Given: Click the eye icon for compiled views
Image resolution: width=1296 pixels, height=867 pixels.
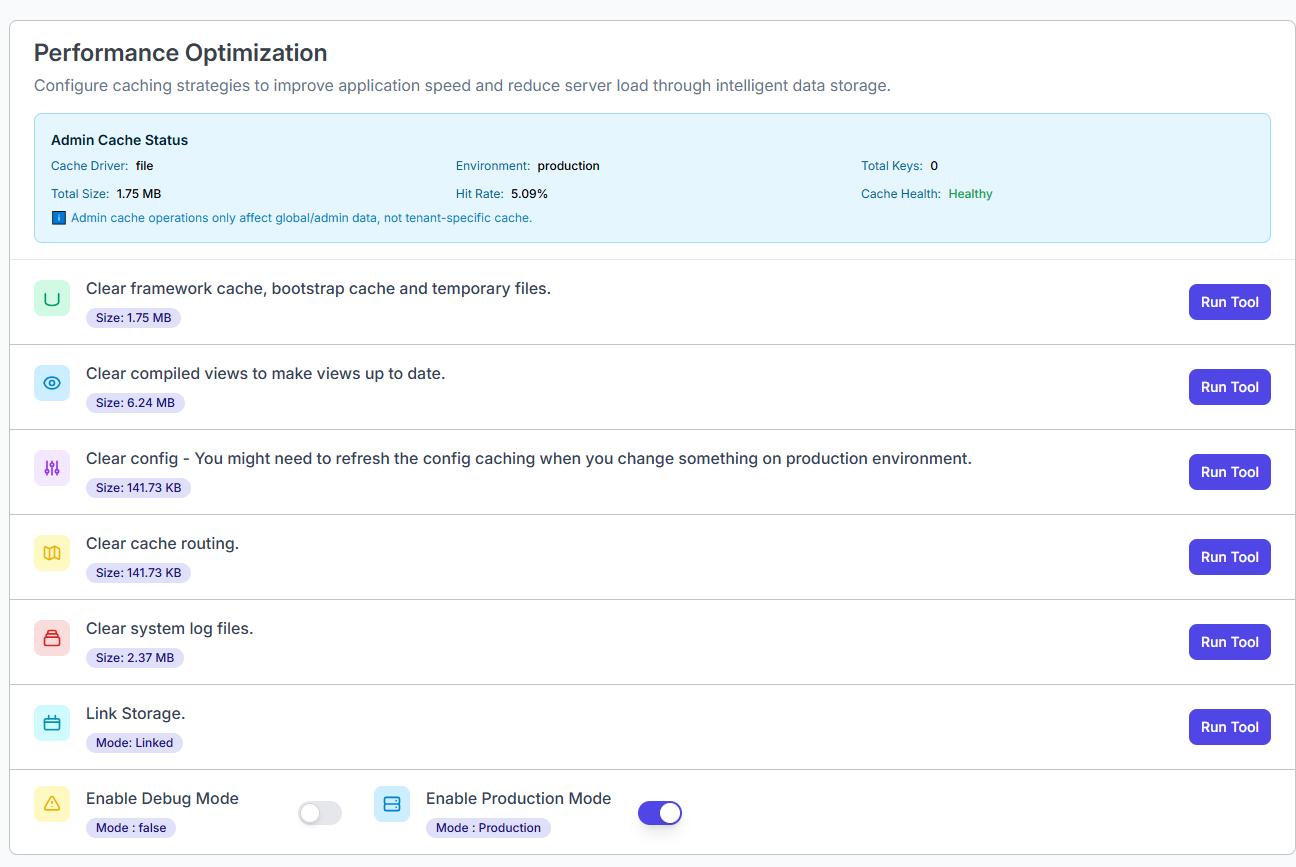Looking at the screenshot, I should 52,383.
